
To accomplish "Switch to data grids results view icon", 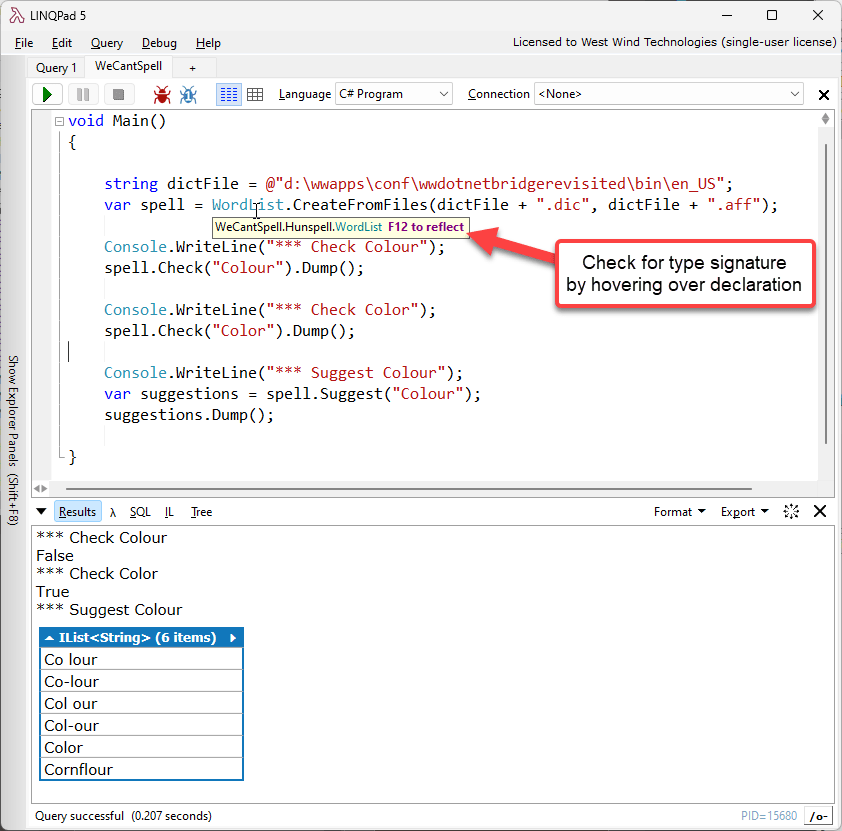I will [x=255, y=94].
